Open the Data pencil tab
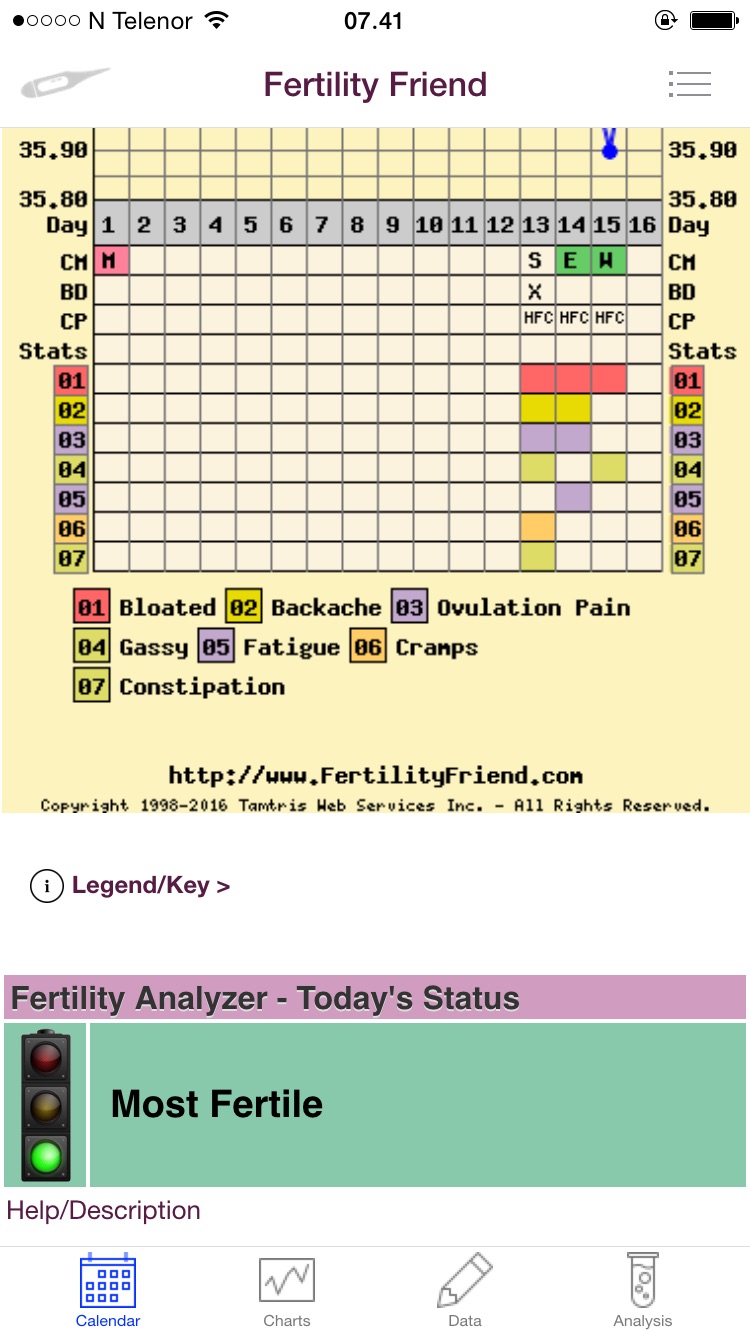This screenshot has width=750, height=1334. point(465,1292)
